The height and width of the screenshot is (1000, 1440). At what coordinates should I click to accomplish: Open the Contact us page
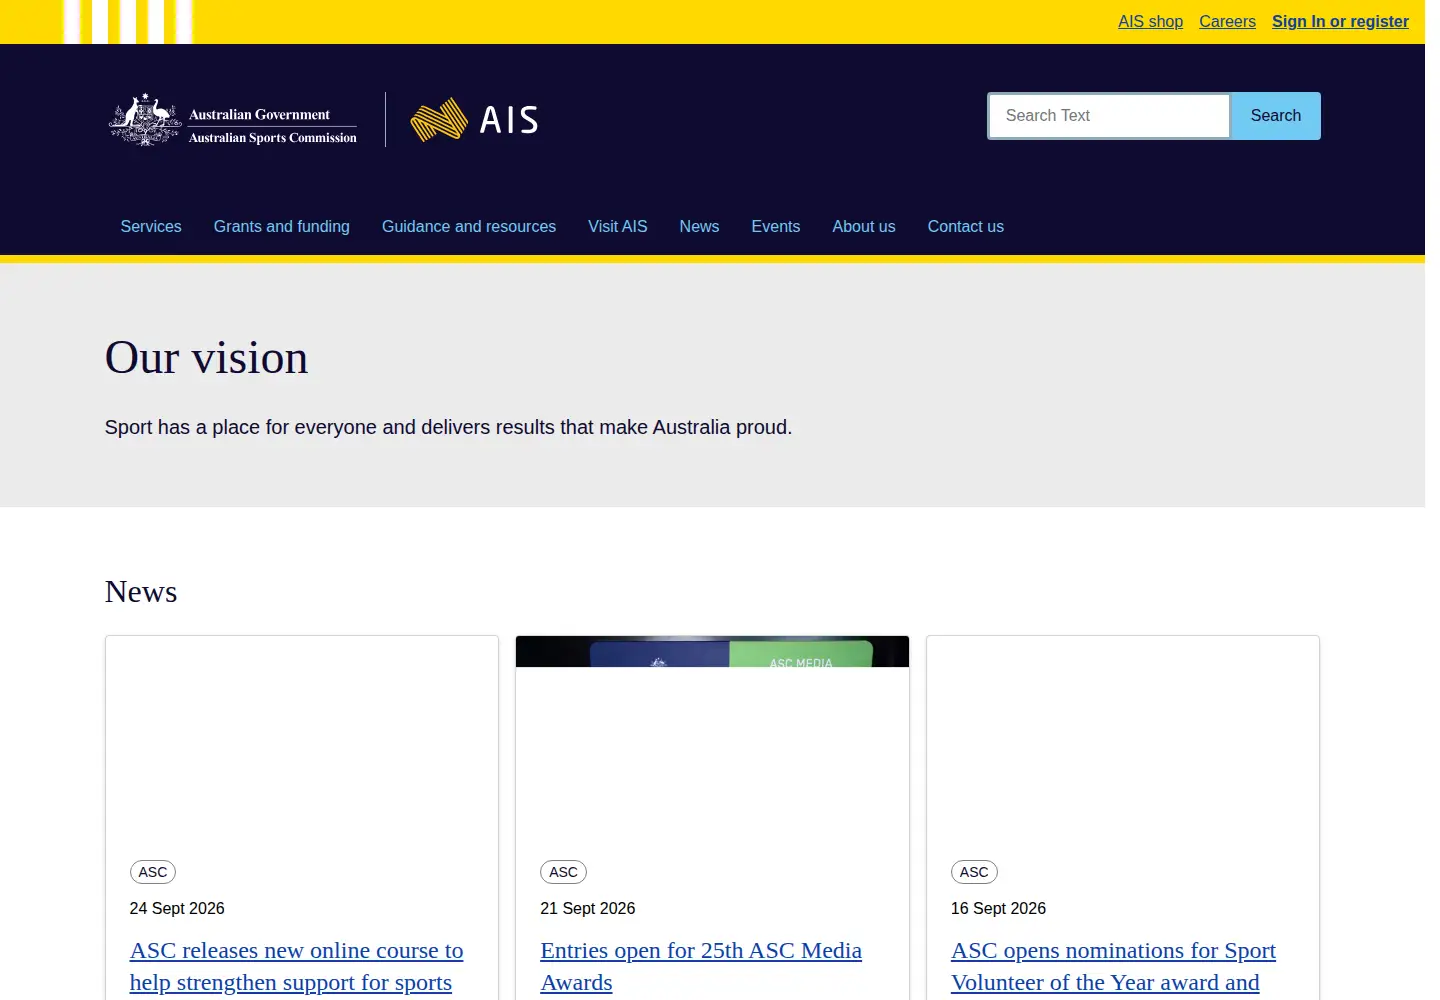click(966, 227)
